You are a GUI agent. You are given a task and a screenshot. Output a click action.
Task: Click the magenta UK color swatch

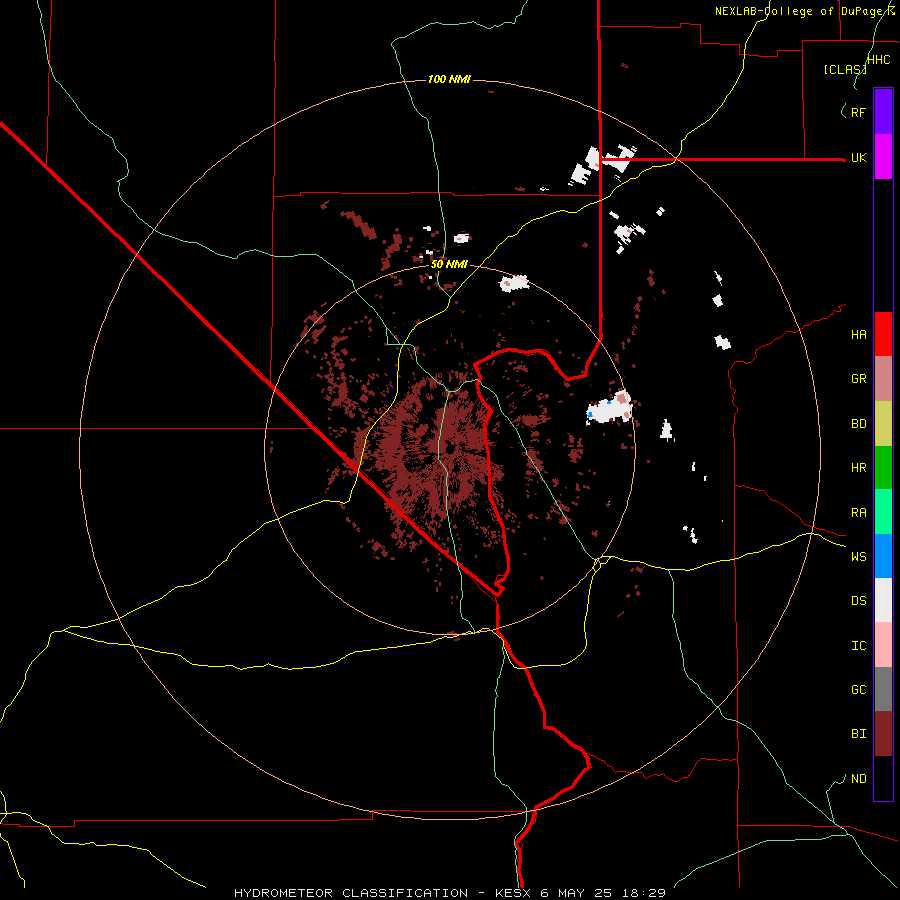pyautogui.click(x=883, y=157)
